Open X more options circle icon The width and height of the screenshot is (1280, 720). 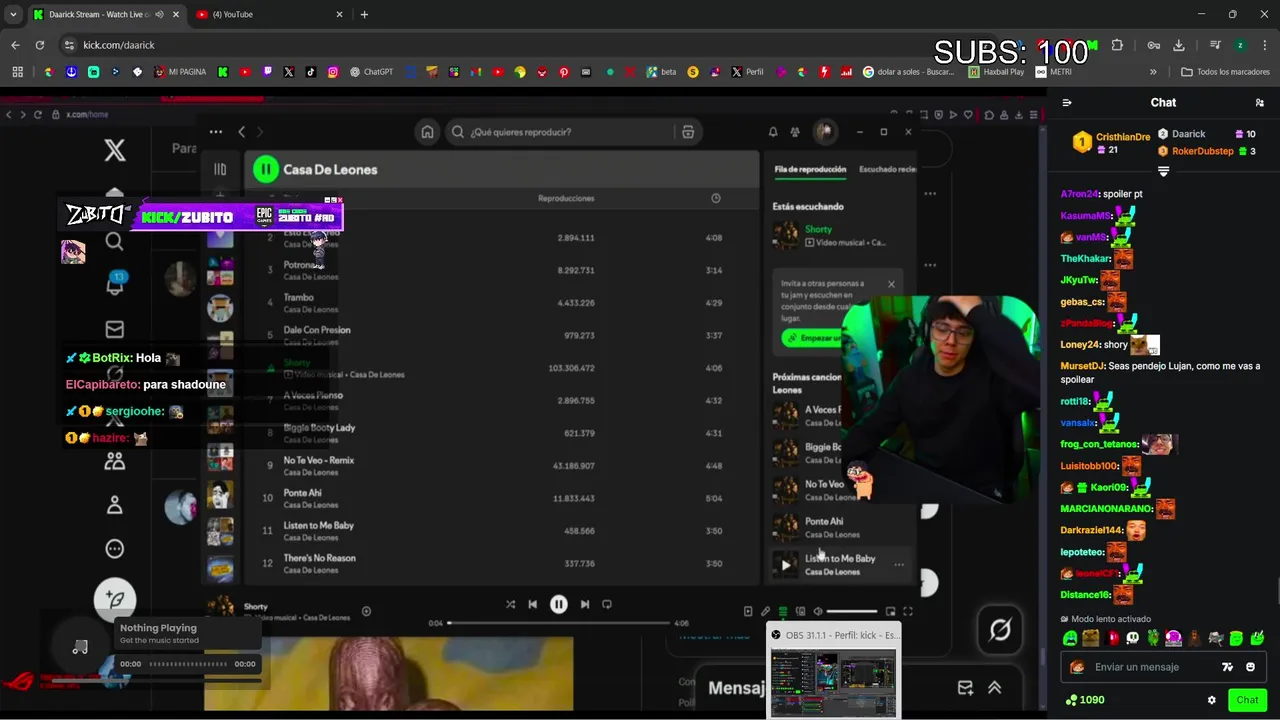click(115, 548)
